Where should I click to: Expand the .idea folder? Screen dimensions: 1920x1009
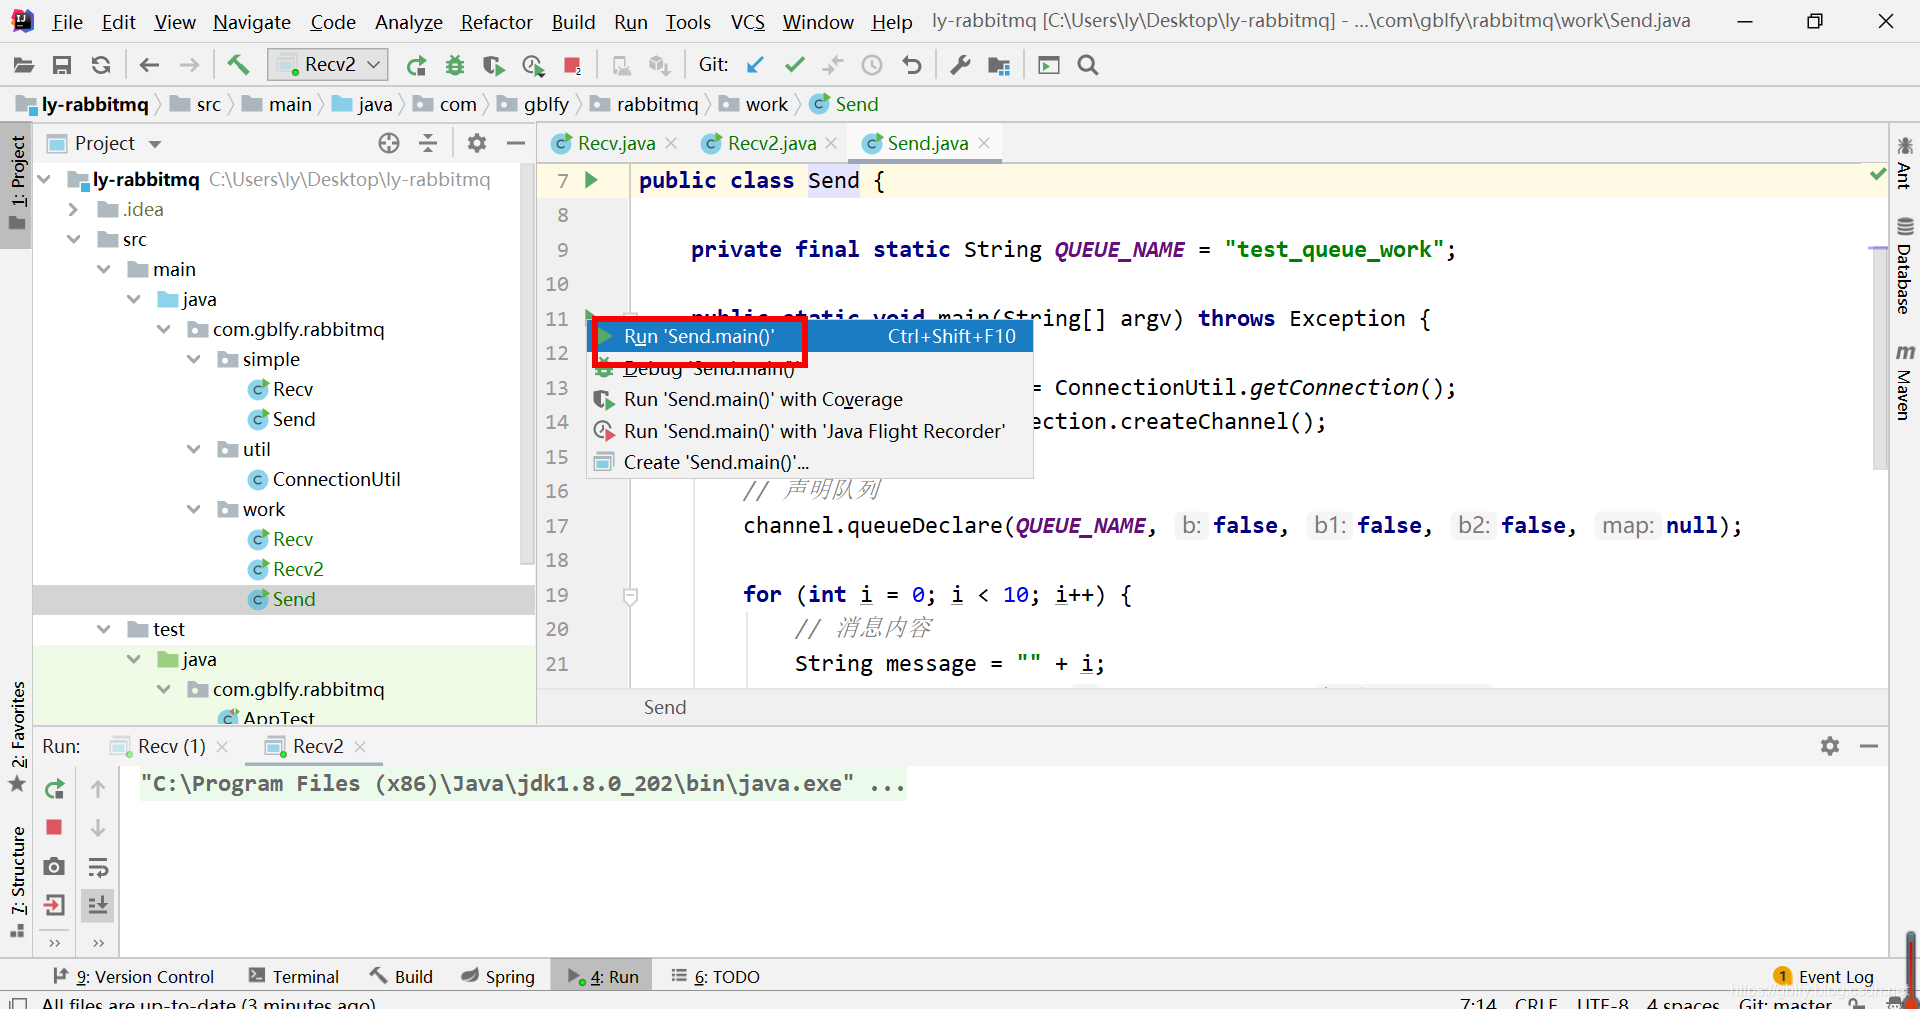[x=73, y=210]
